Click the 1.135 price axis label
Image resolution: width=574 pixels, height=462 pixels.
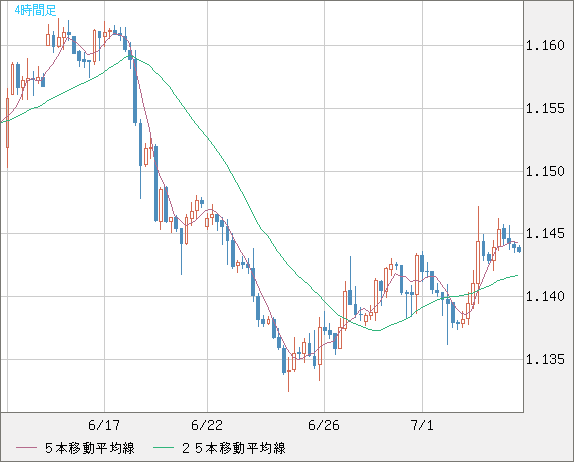pos(545,359)
